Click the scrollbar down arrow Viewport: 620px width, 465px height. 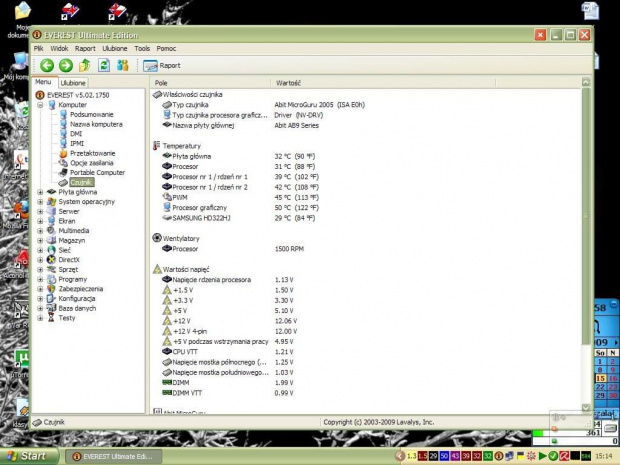(x=586, y=407)
